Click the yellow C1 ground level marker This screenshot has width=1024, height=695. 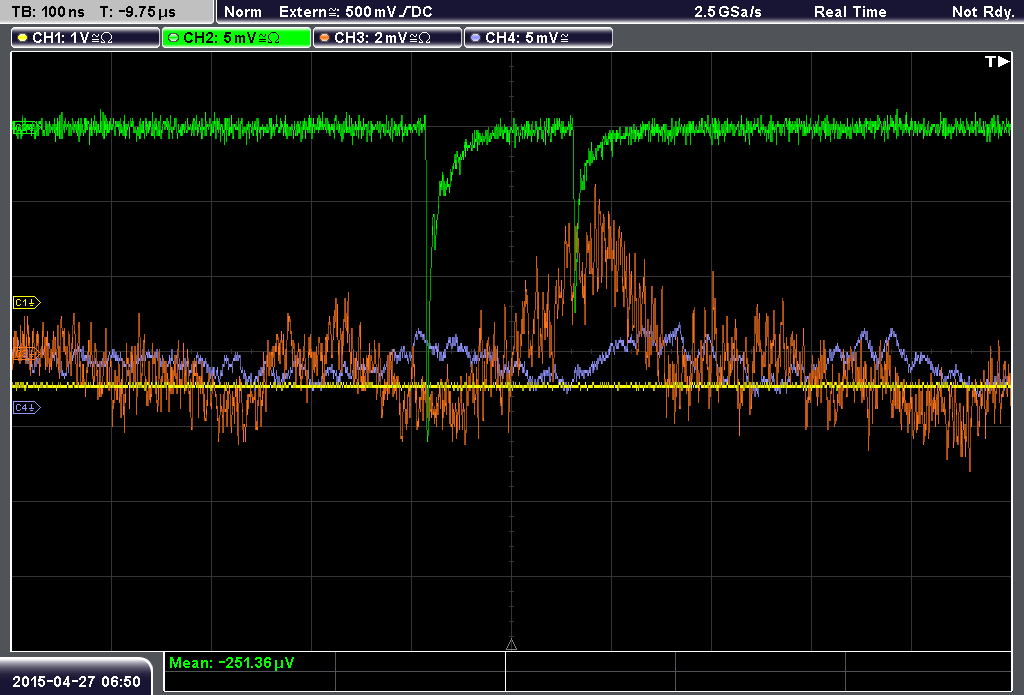(27, 302)
